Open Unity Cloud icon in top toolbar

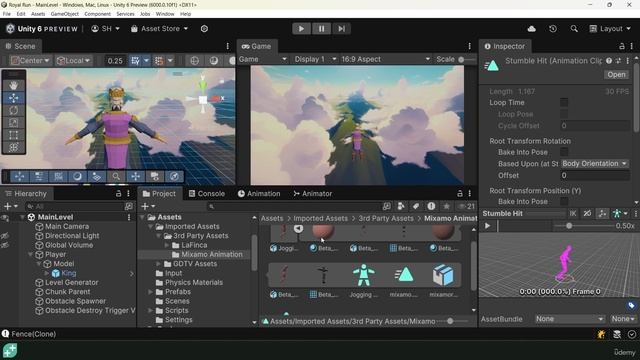coord(532,29)
